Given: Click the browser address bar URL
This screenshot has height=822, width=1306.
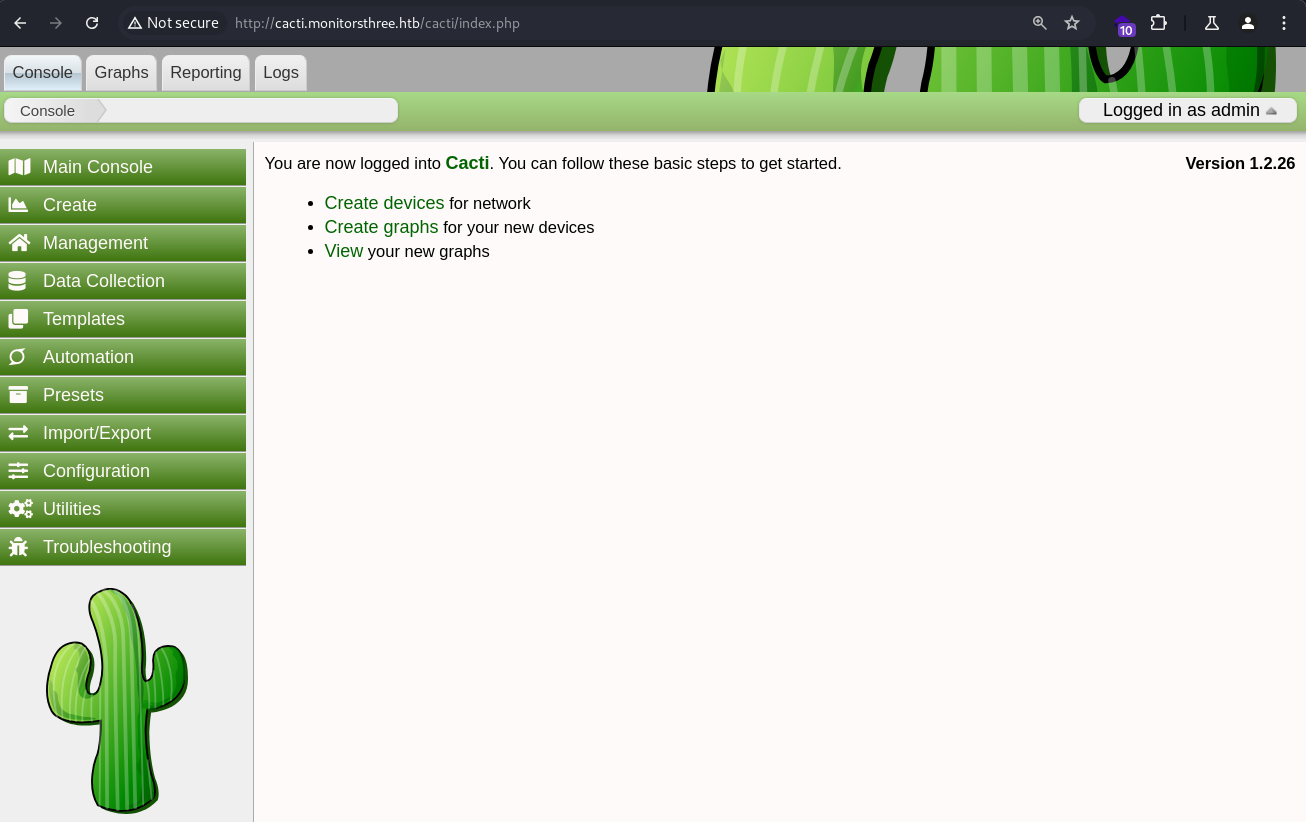Looking at the screenshot, I should pos(377,23).
